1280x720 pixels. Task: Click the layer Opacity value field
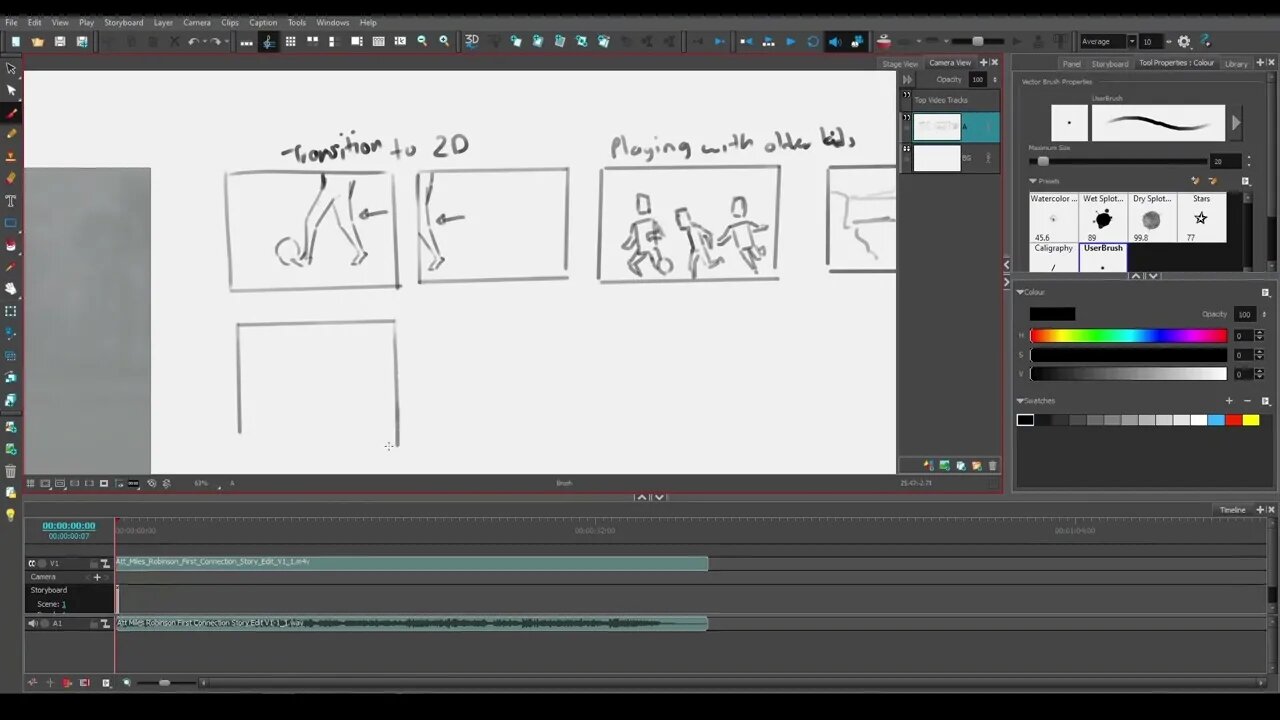[978, 79]
